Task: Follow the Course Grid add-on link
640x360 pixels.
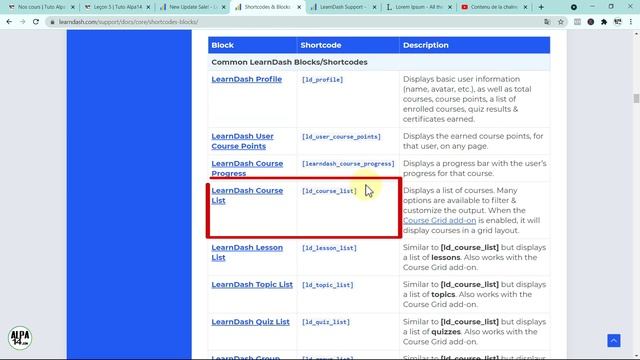Action: tap(439, 220)
